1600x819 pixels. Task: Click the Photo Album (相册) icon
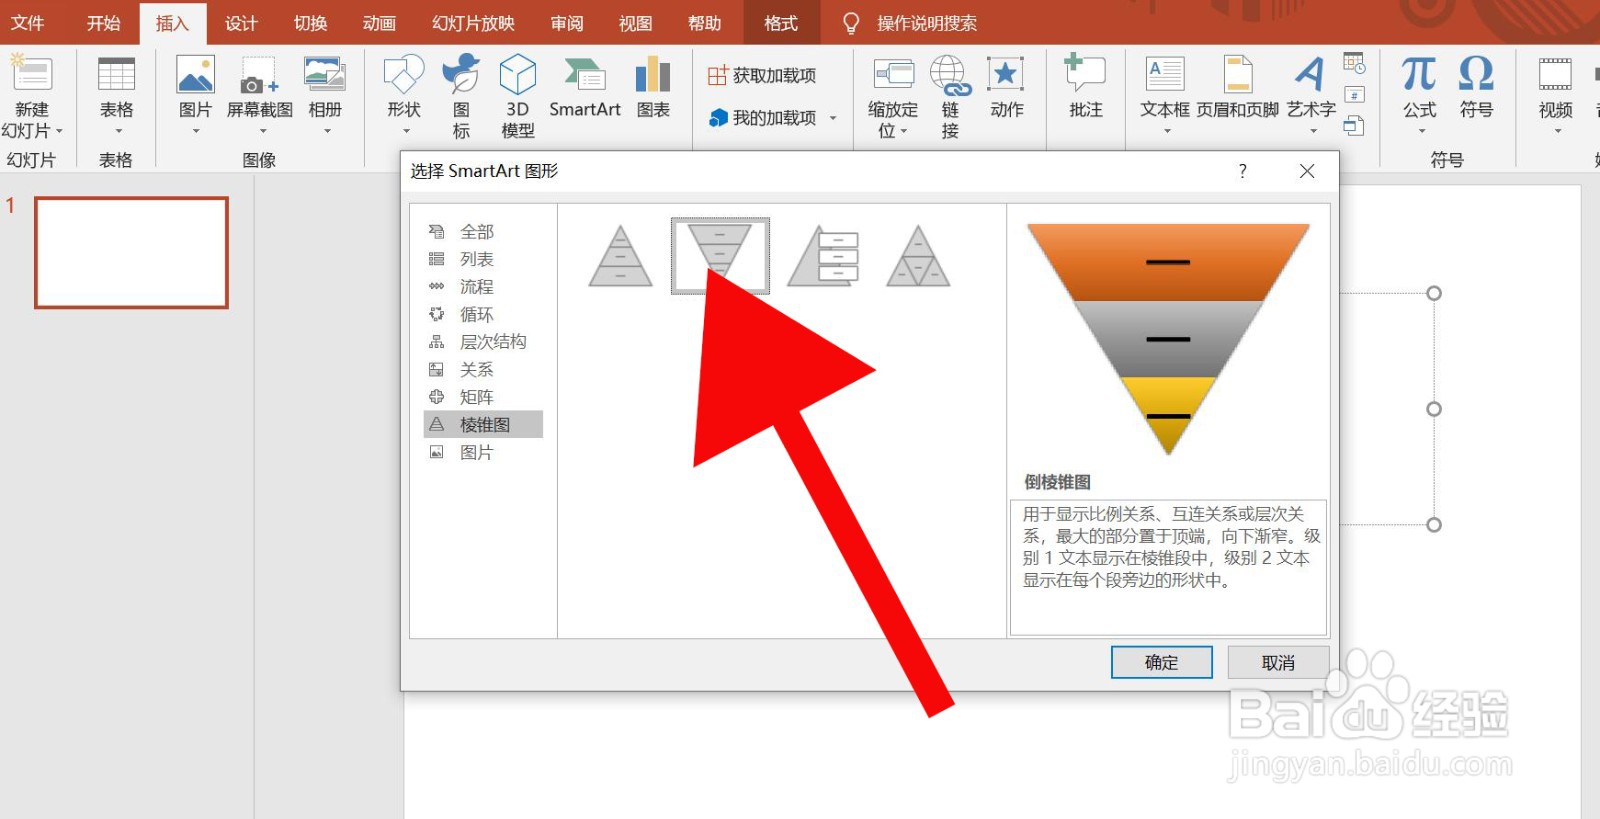point(325,74)
